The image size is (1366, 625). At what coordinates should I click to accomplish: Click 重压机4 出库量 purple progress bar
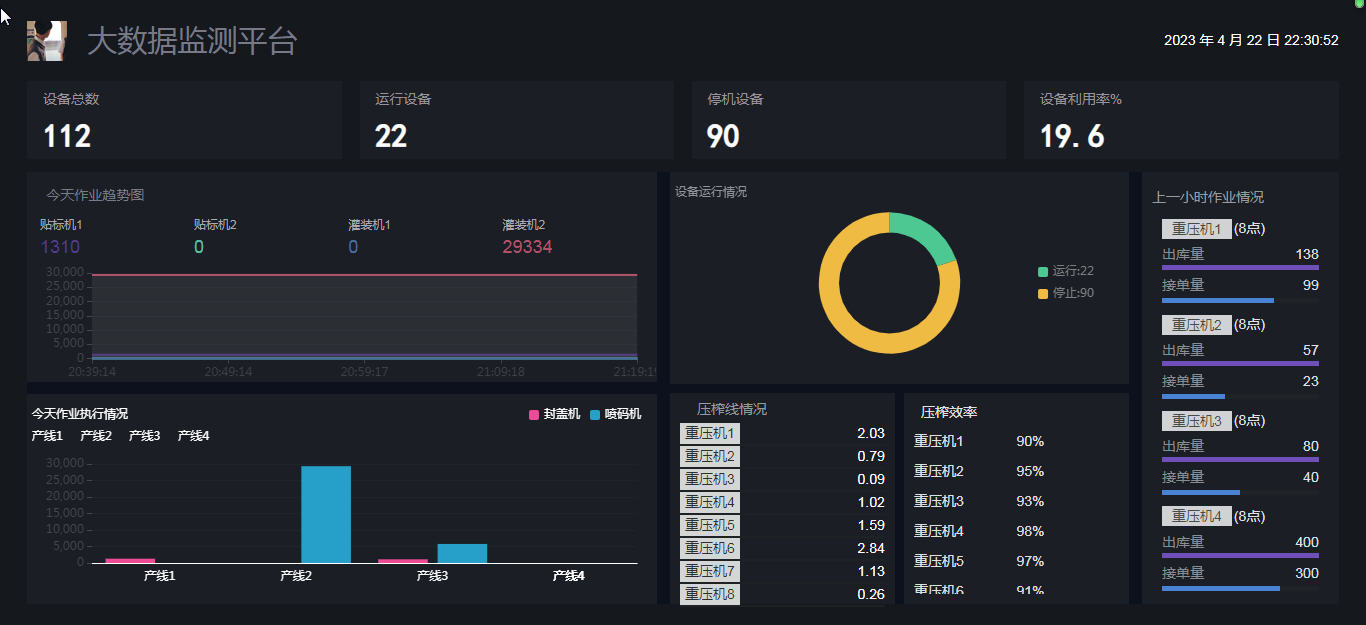pos(1240,555)
